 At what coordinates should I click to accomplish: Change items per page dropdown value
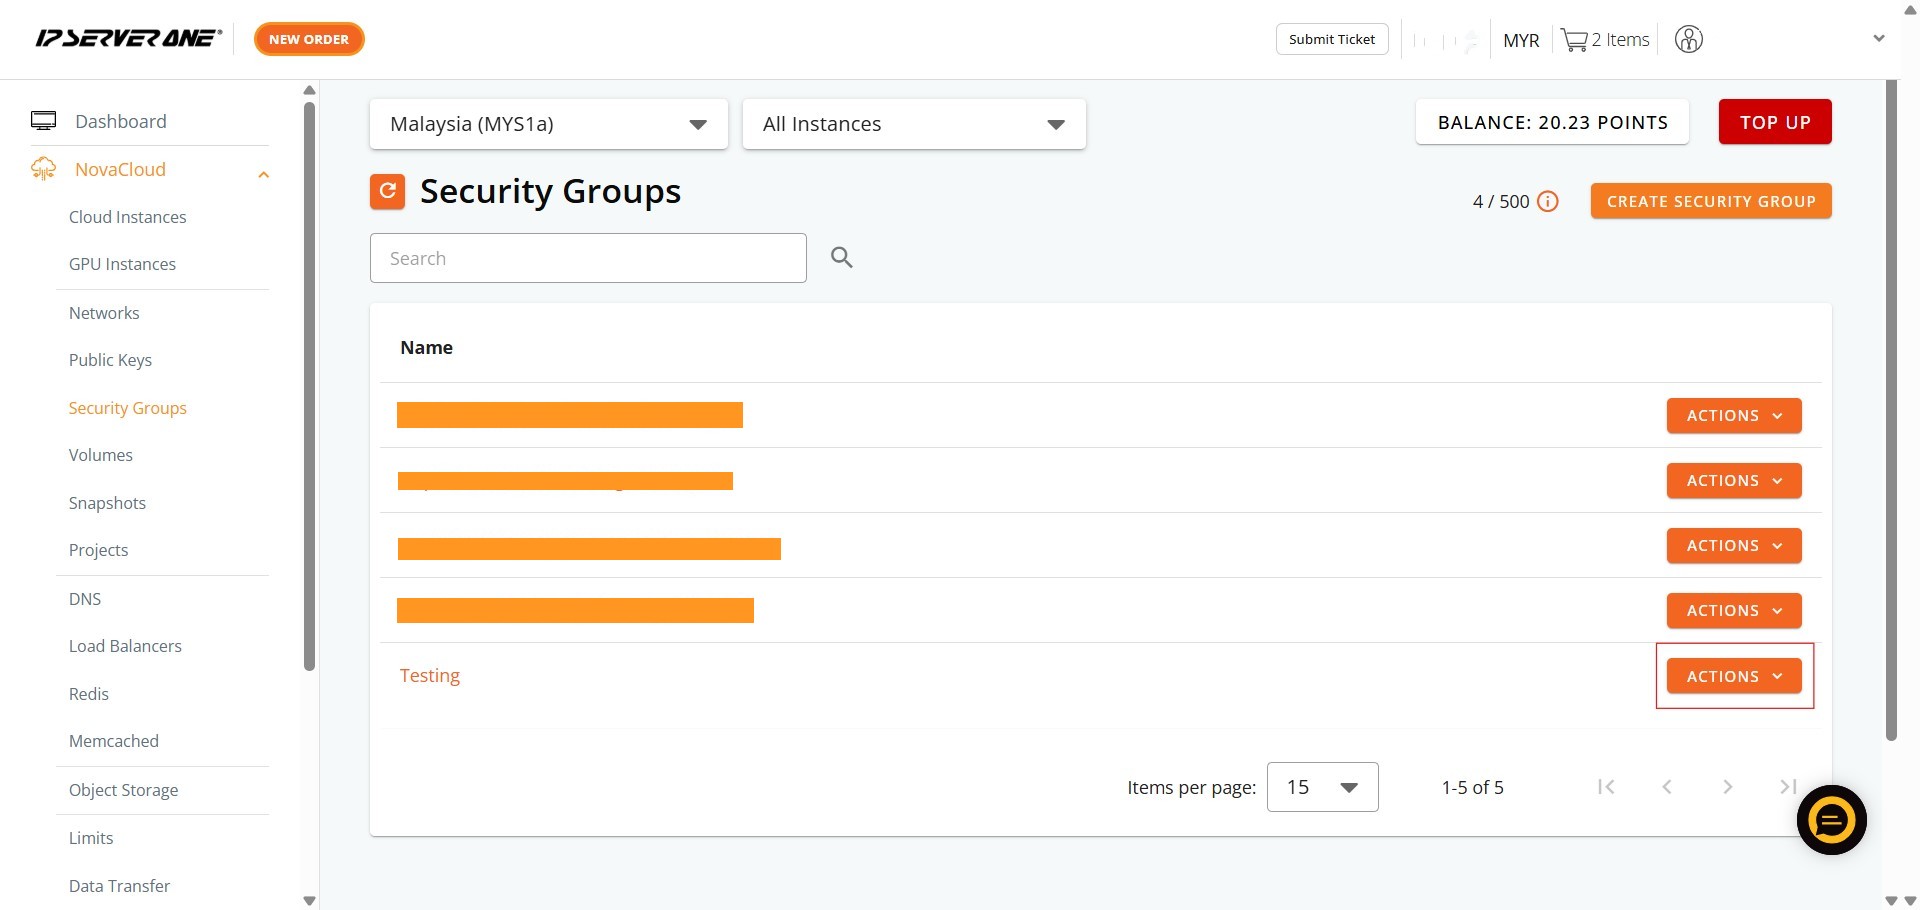tap(1321, 787)
